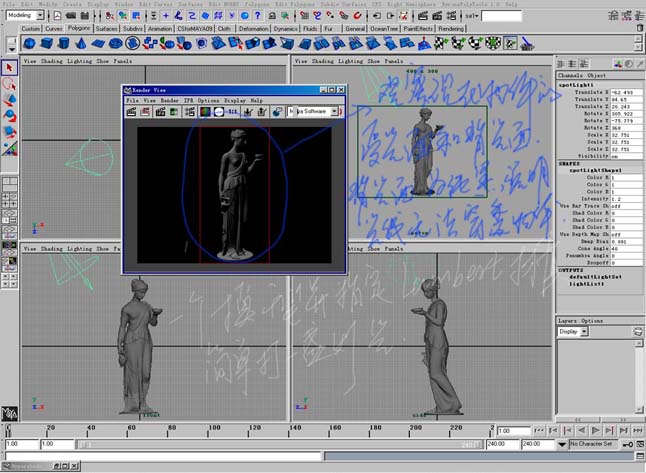Open Shading menu of top-left viewport
Viewport: 646px width, 473px height.
pyautogui.click(x=52, y=61)
